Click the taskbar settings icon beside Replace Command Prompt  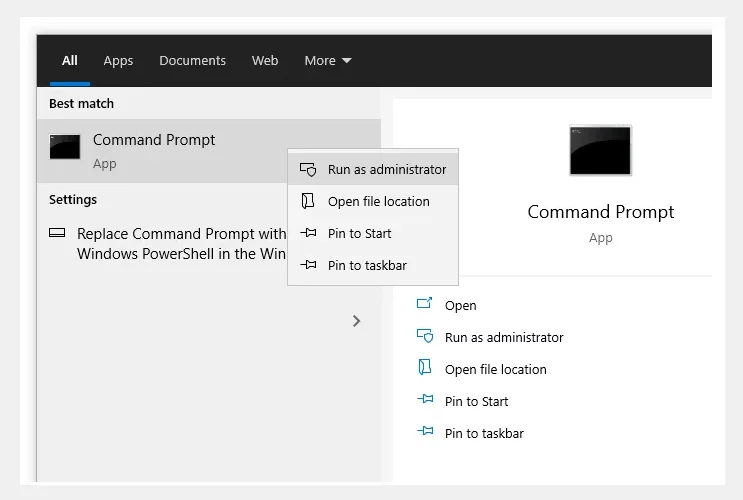[57, 233]
